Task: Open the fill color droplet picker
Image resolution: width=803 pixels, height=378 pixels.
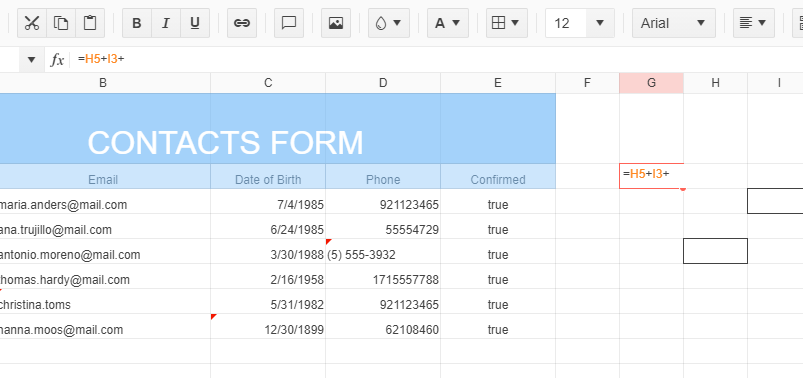Action: [x=389, y=23]
